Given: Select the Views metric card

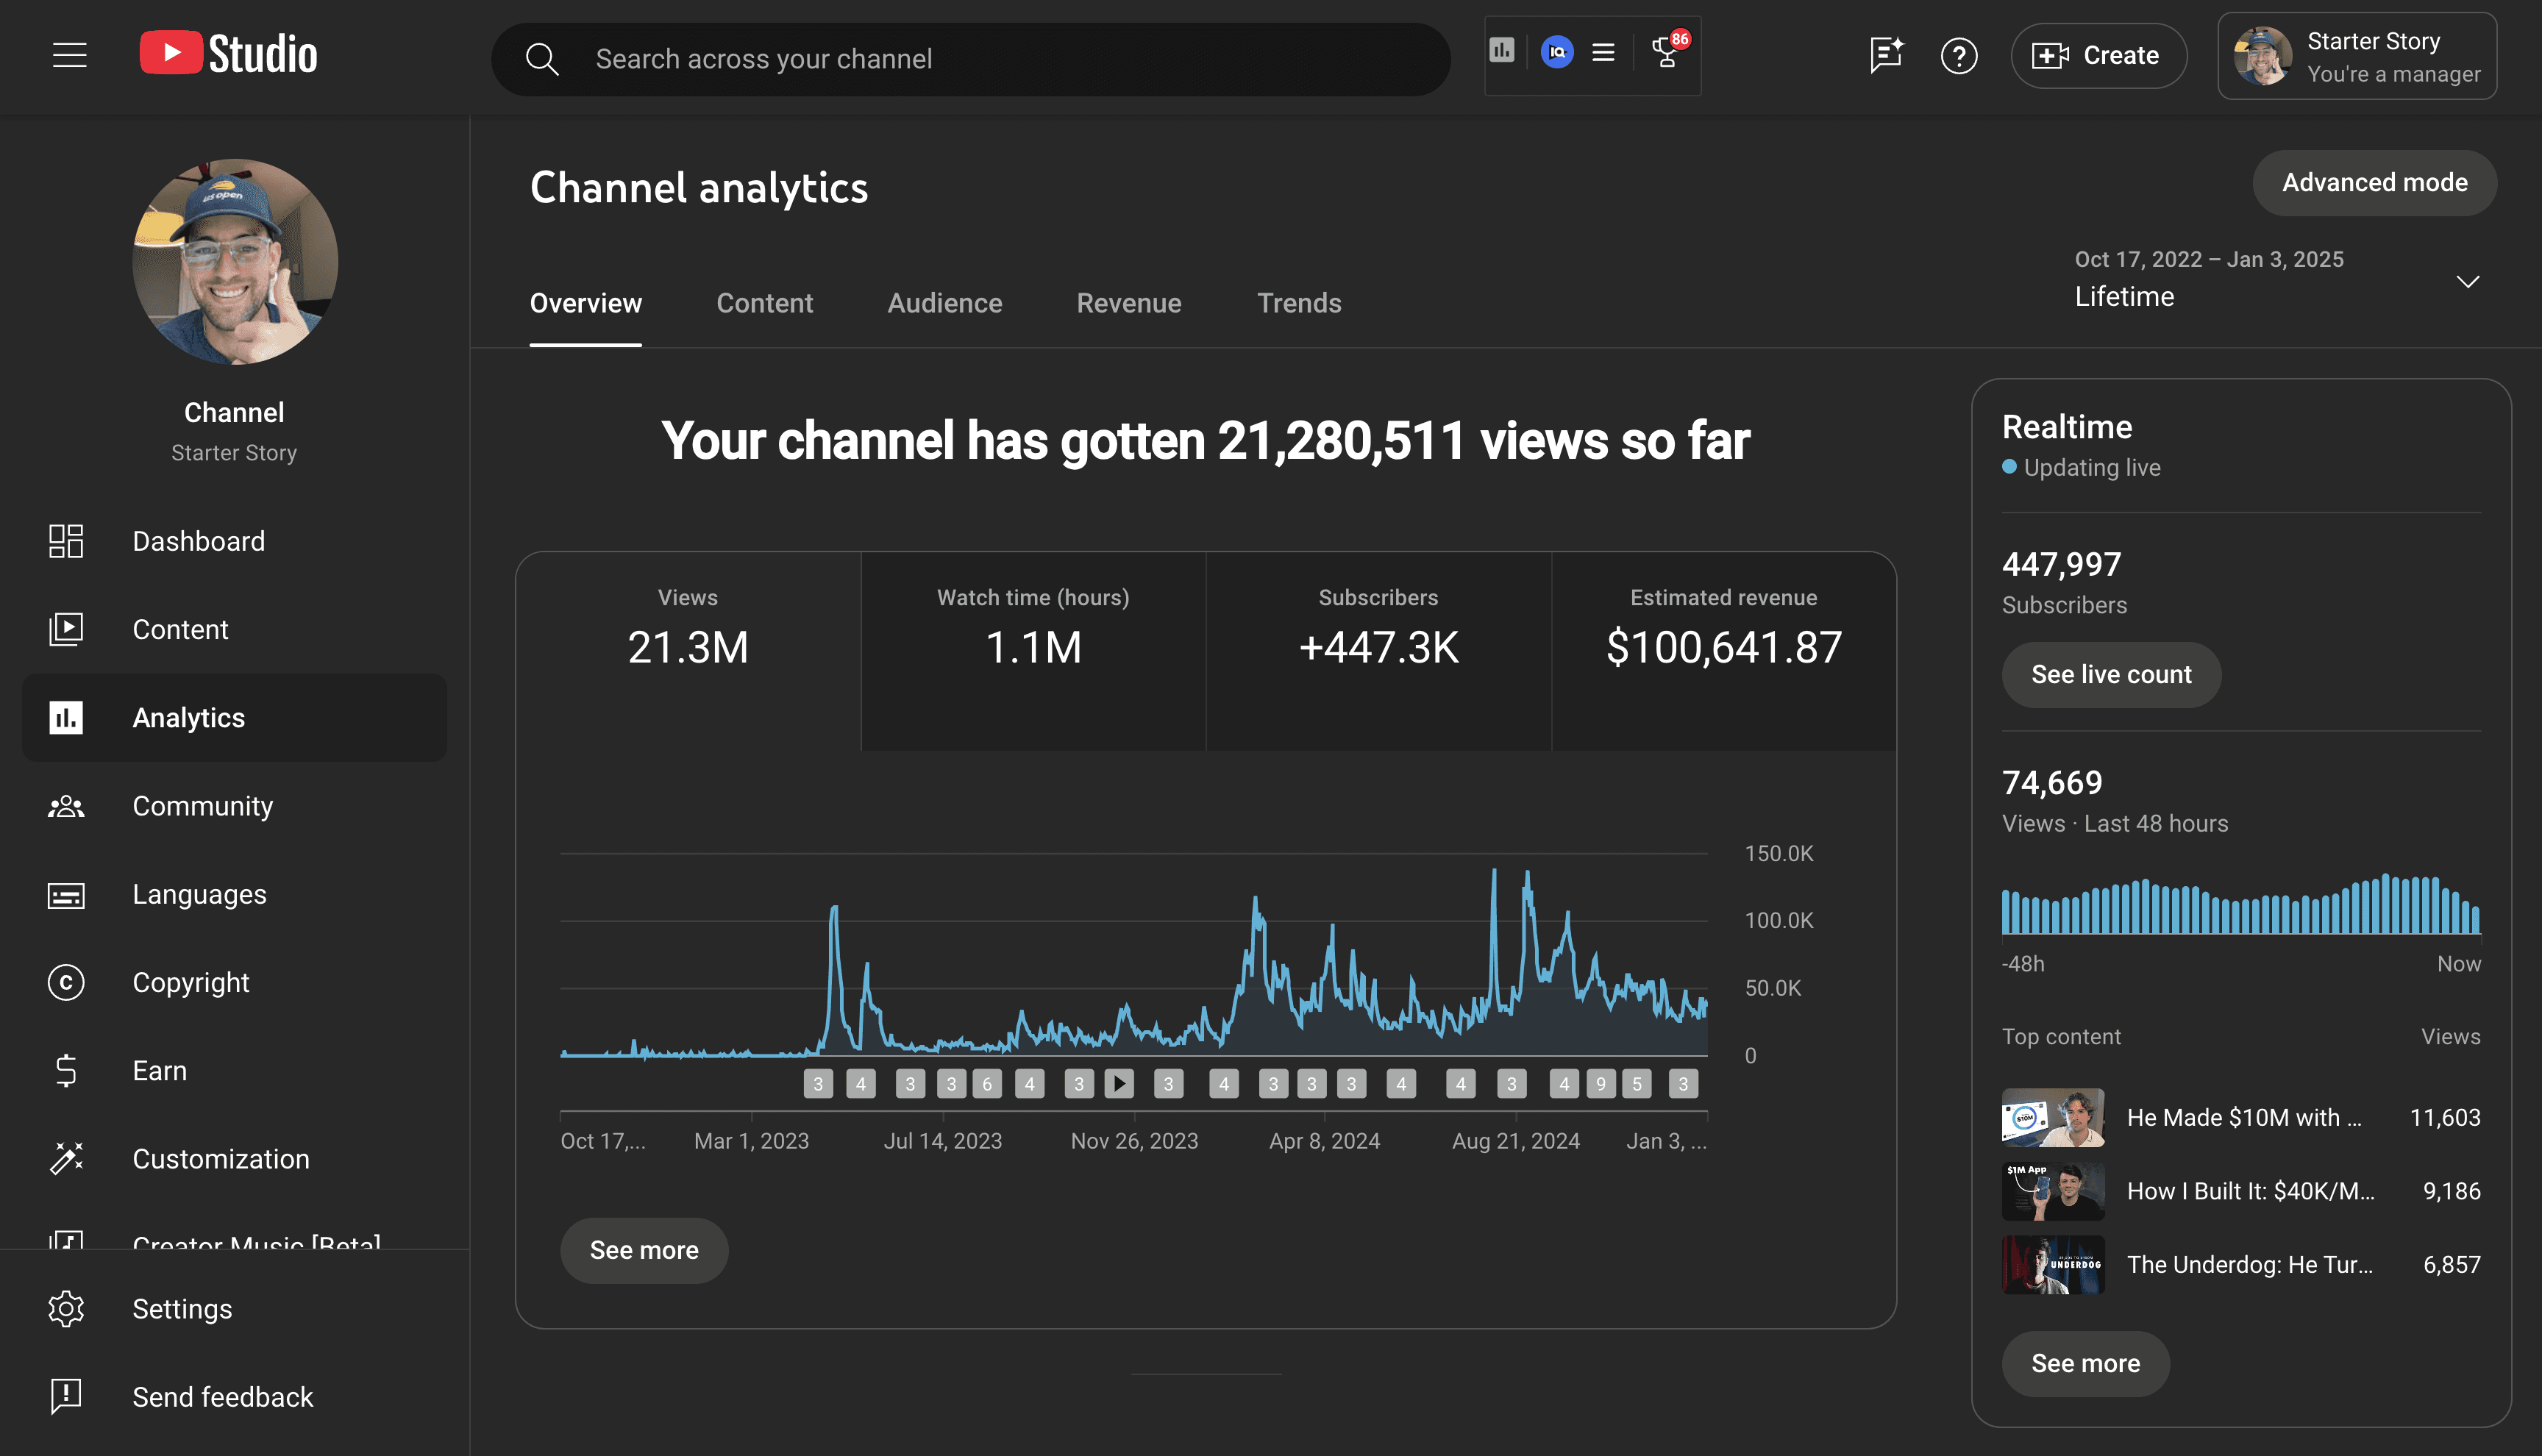Looking at the screenshot, I should coord(688,651).
